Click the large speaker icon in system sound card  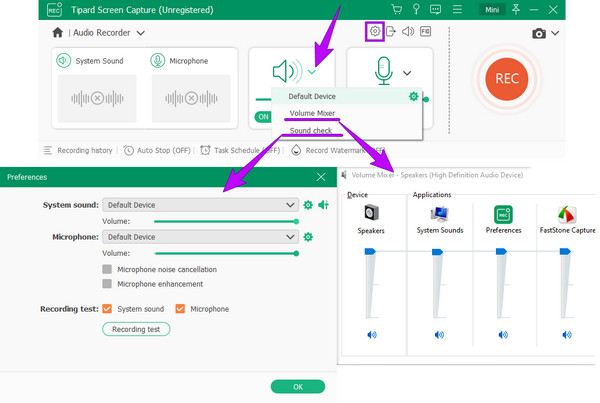coord(287,71)
